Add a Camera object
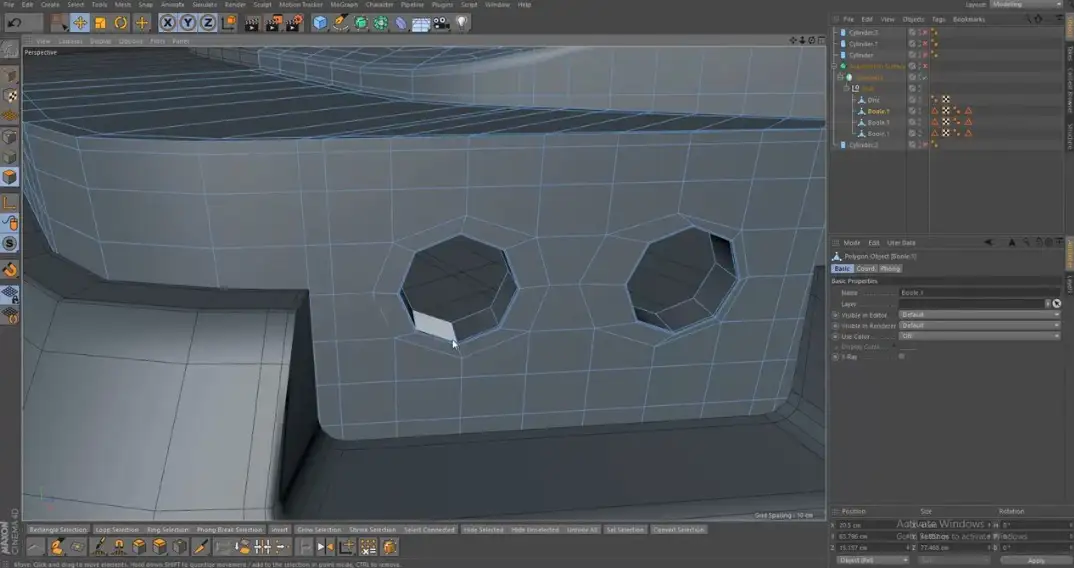The image size is (1074, 568). [x=441, y=23]
